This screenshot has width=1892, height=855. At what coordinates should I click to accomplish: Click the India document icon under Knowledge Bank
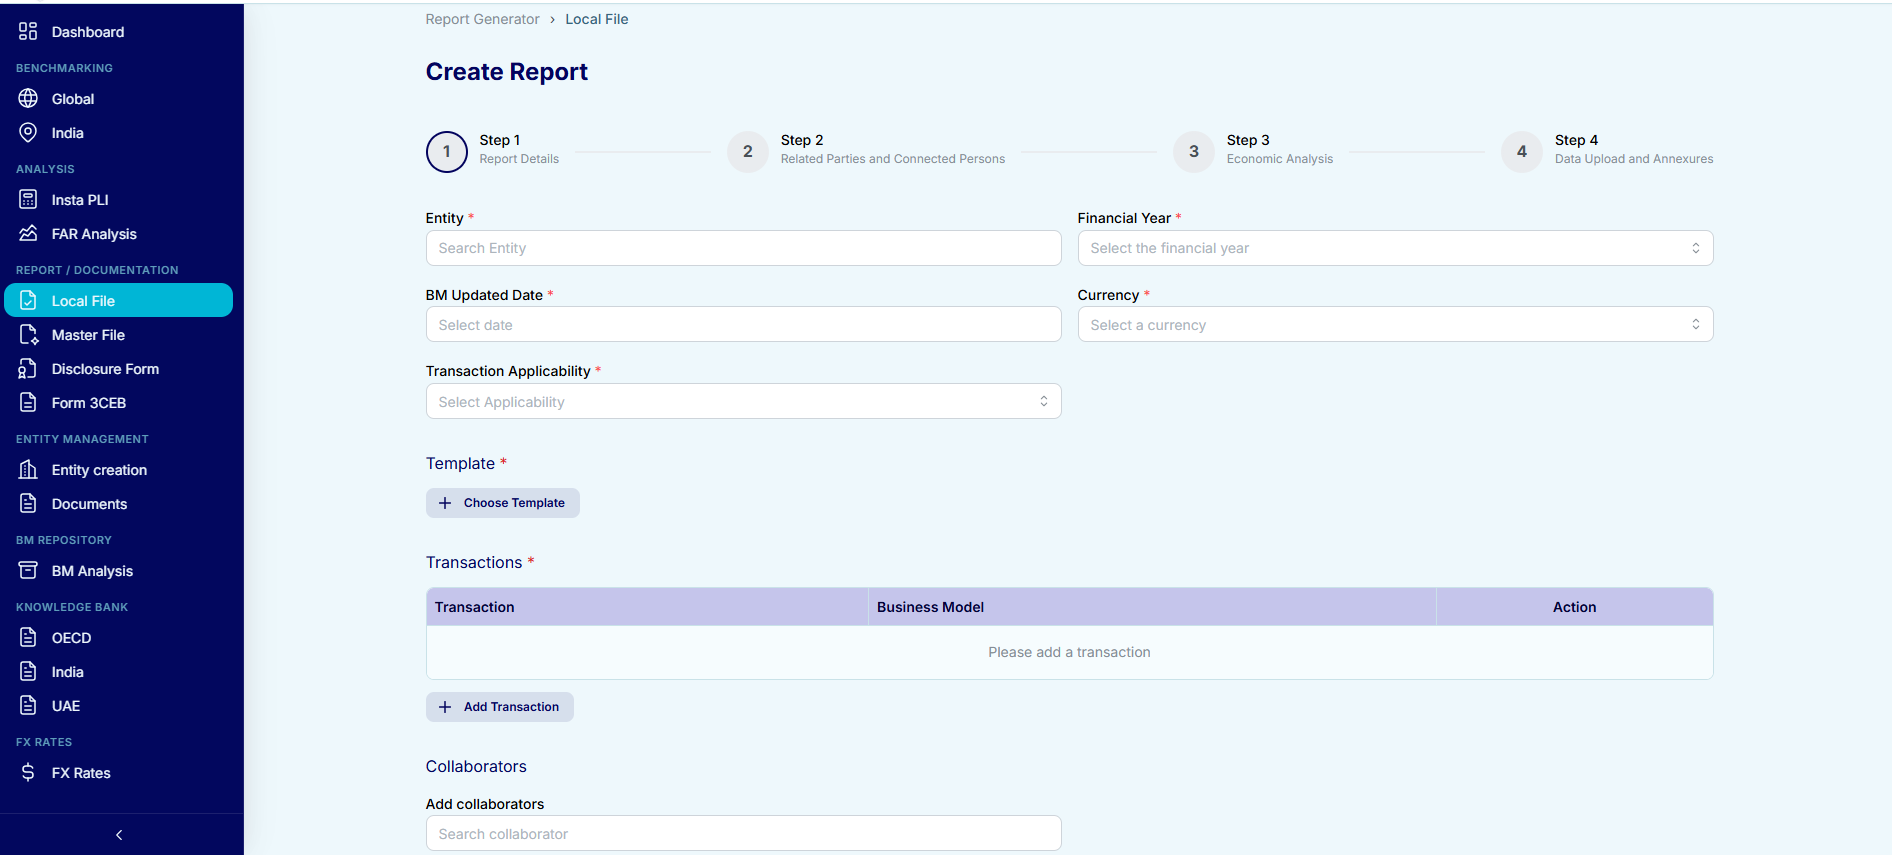pos(28,671)
